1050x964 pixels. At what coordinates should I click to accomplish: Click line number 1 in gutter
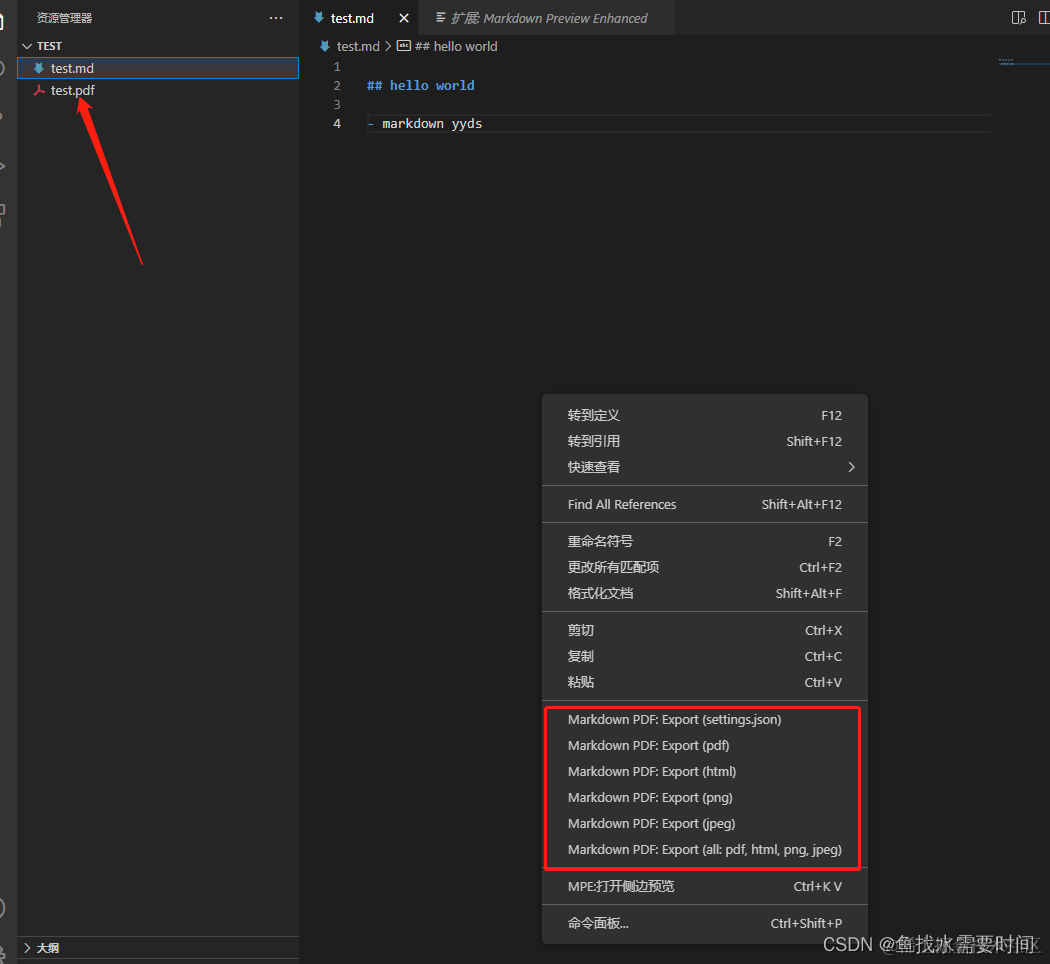(337, 67)
